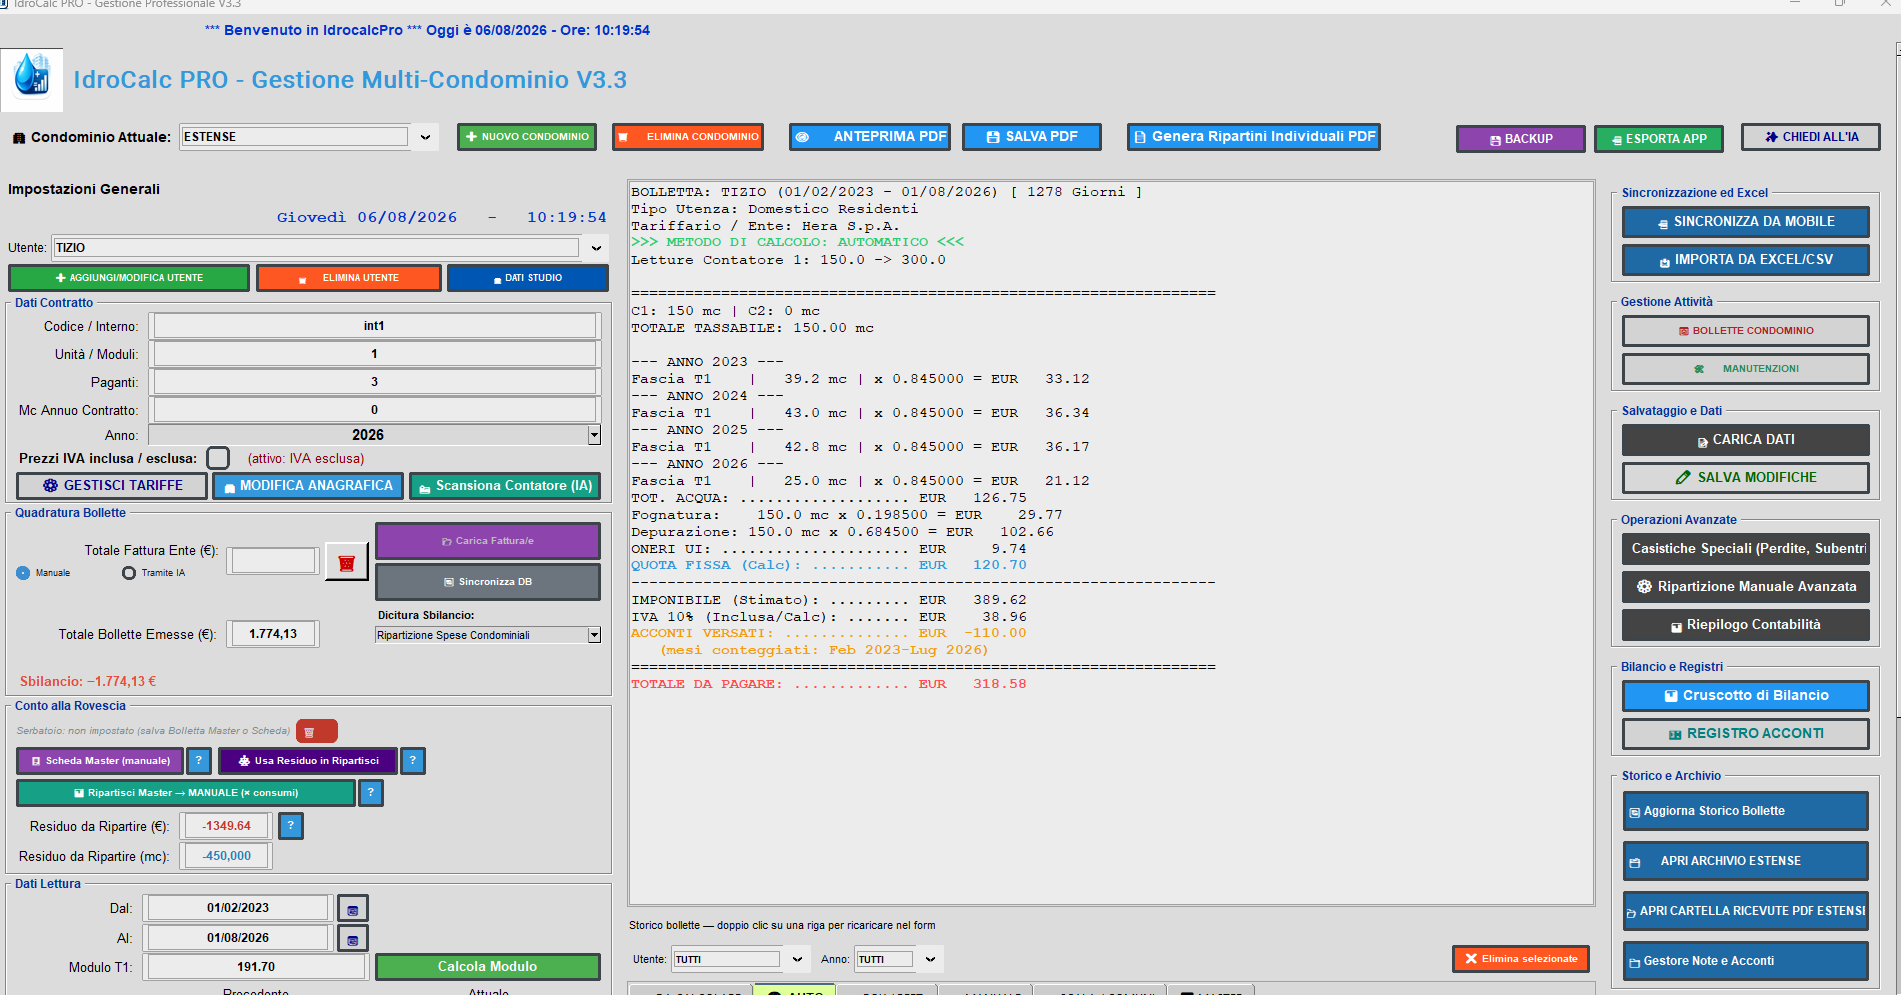
Task: Open the calendar picker for the Dal date
Action: 352,909
